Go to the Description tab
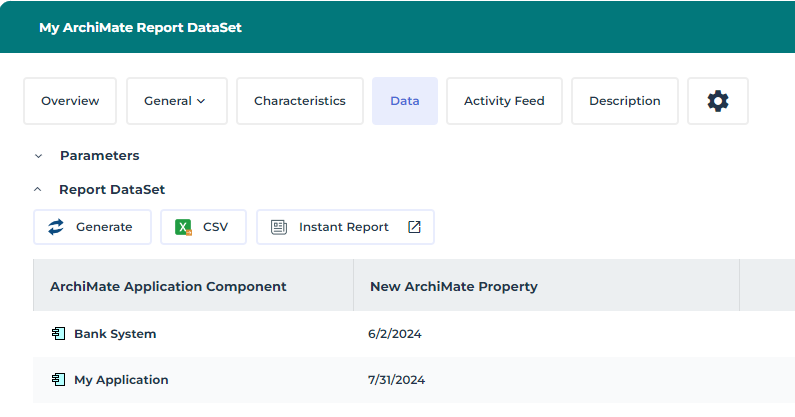795x417 pixels. 624,101
